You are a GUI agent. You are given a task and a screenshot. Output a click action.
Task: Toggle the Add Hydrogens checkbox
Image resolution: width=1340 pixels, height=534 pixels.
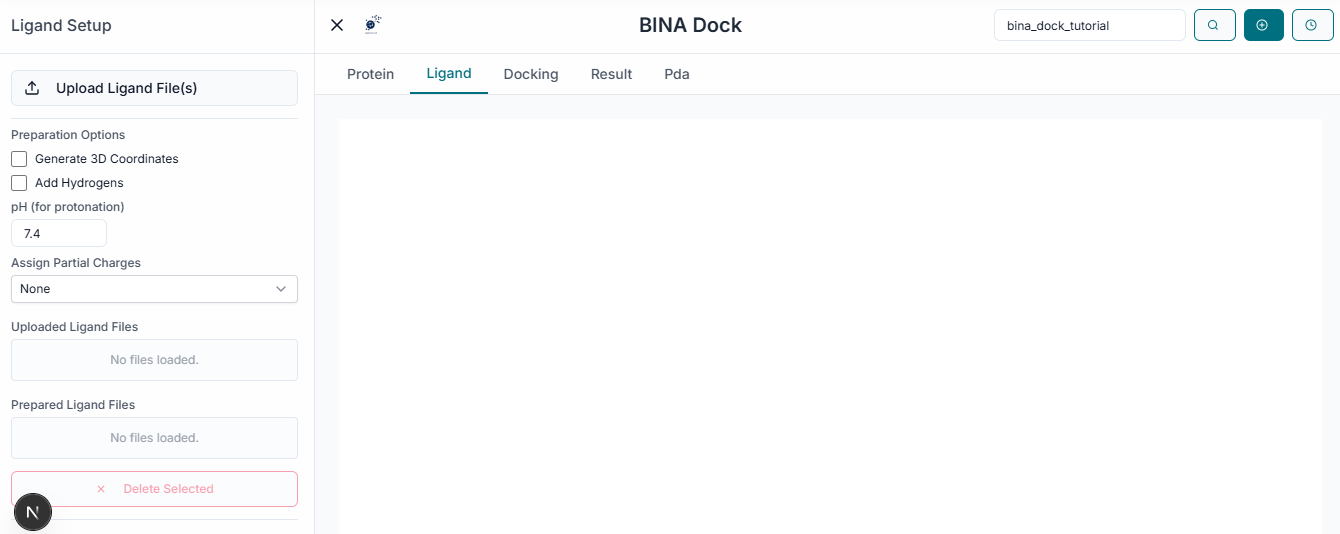click(x=19, y=183)
